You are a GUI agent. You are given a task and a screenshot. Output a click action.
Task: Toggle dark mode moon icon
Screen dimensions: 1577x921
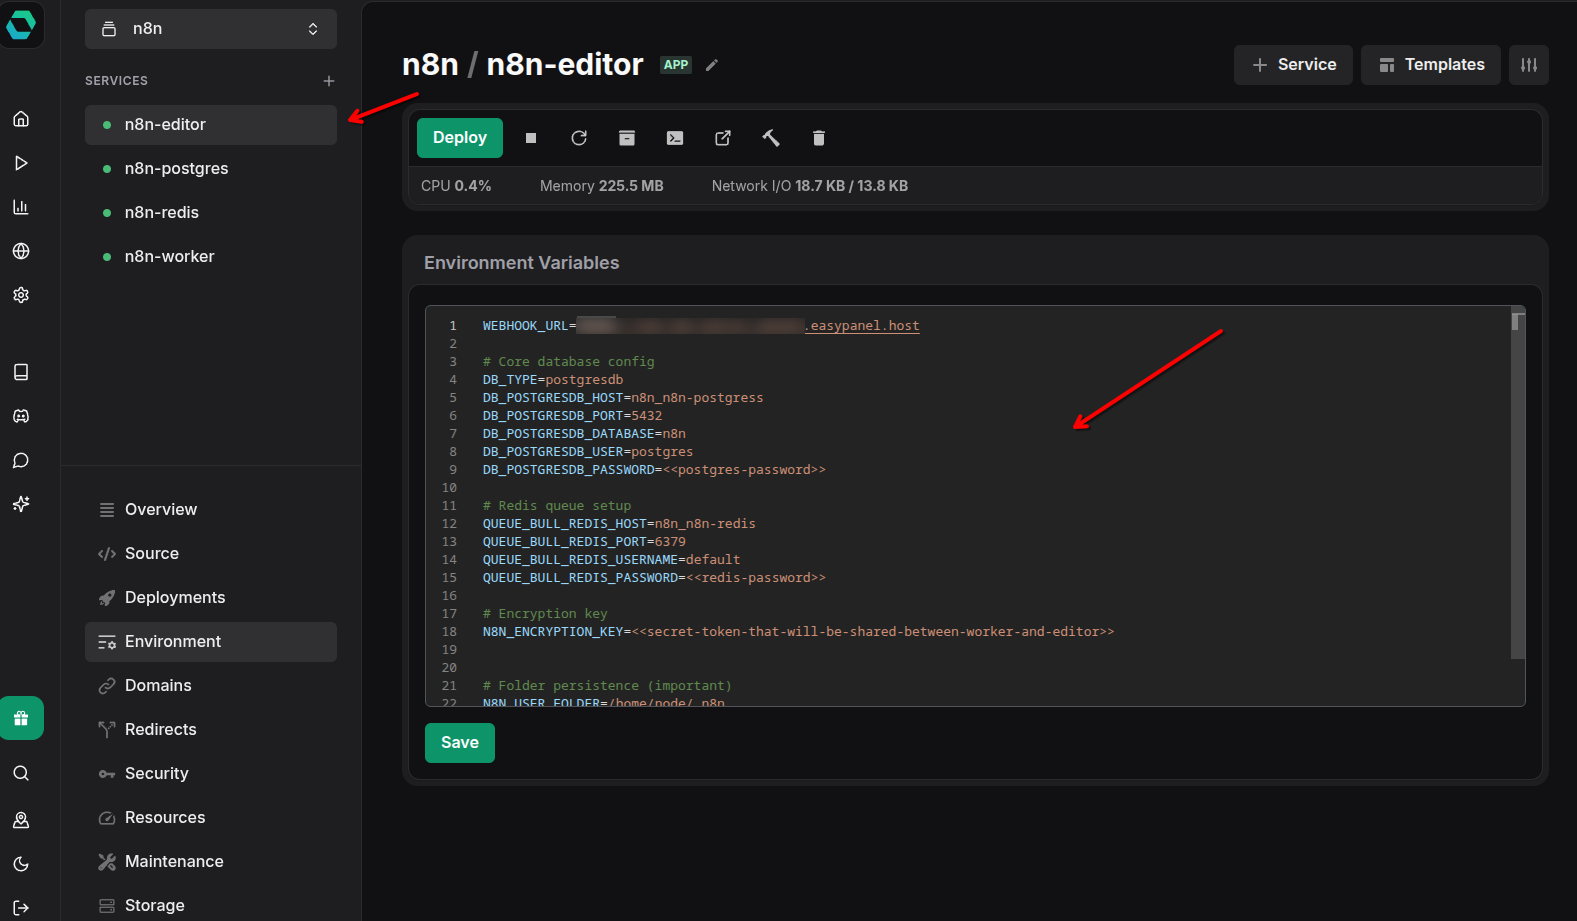point(21,864)
